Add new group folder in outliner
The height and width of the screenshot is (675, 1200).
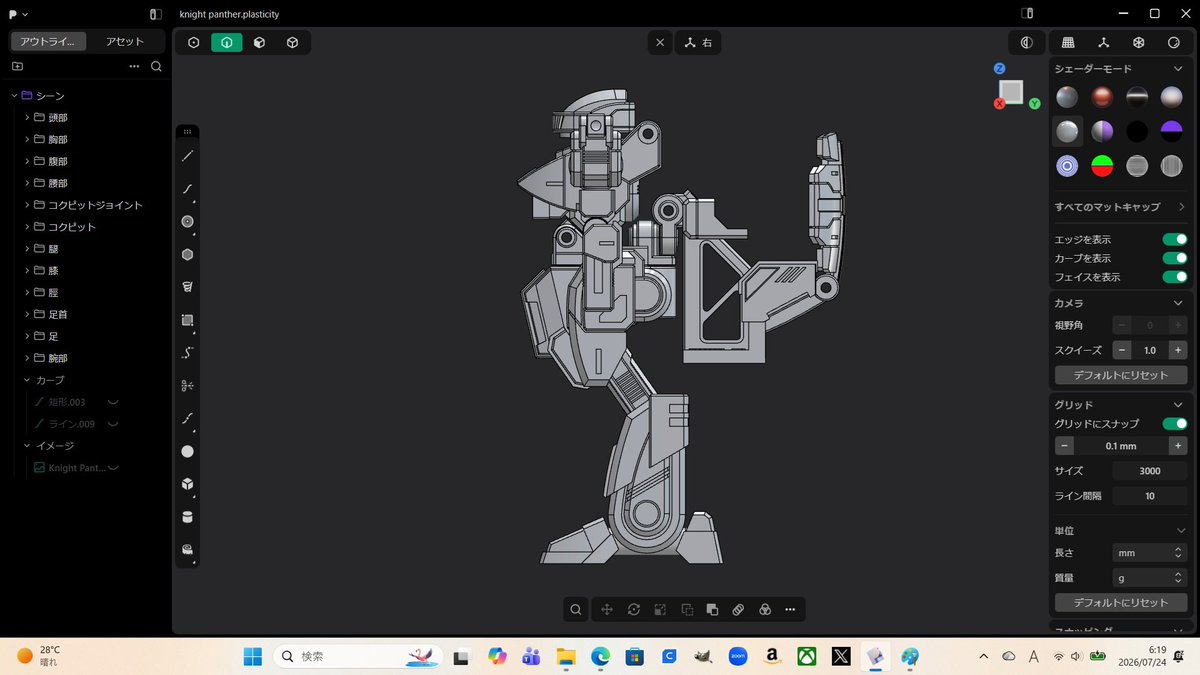(x=17, y=66)
